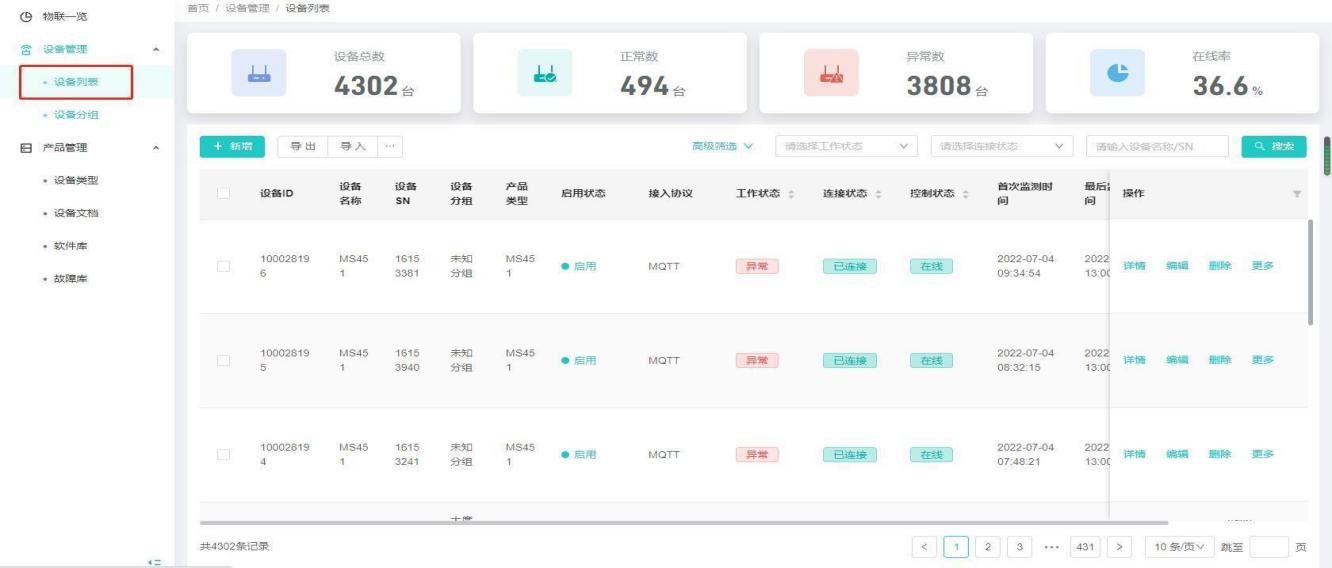Click the abnormal devices warning icon
Viewport: 1332px width, 568px height.
tap(831, 73)
